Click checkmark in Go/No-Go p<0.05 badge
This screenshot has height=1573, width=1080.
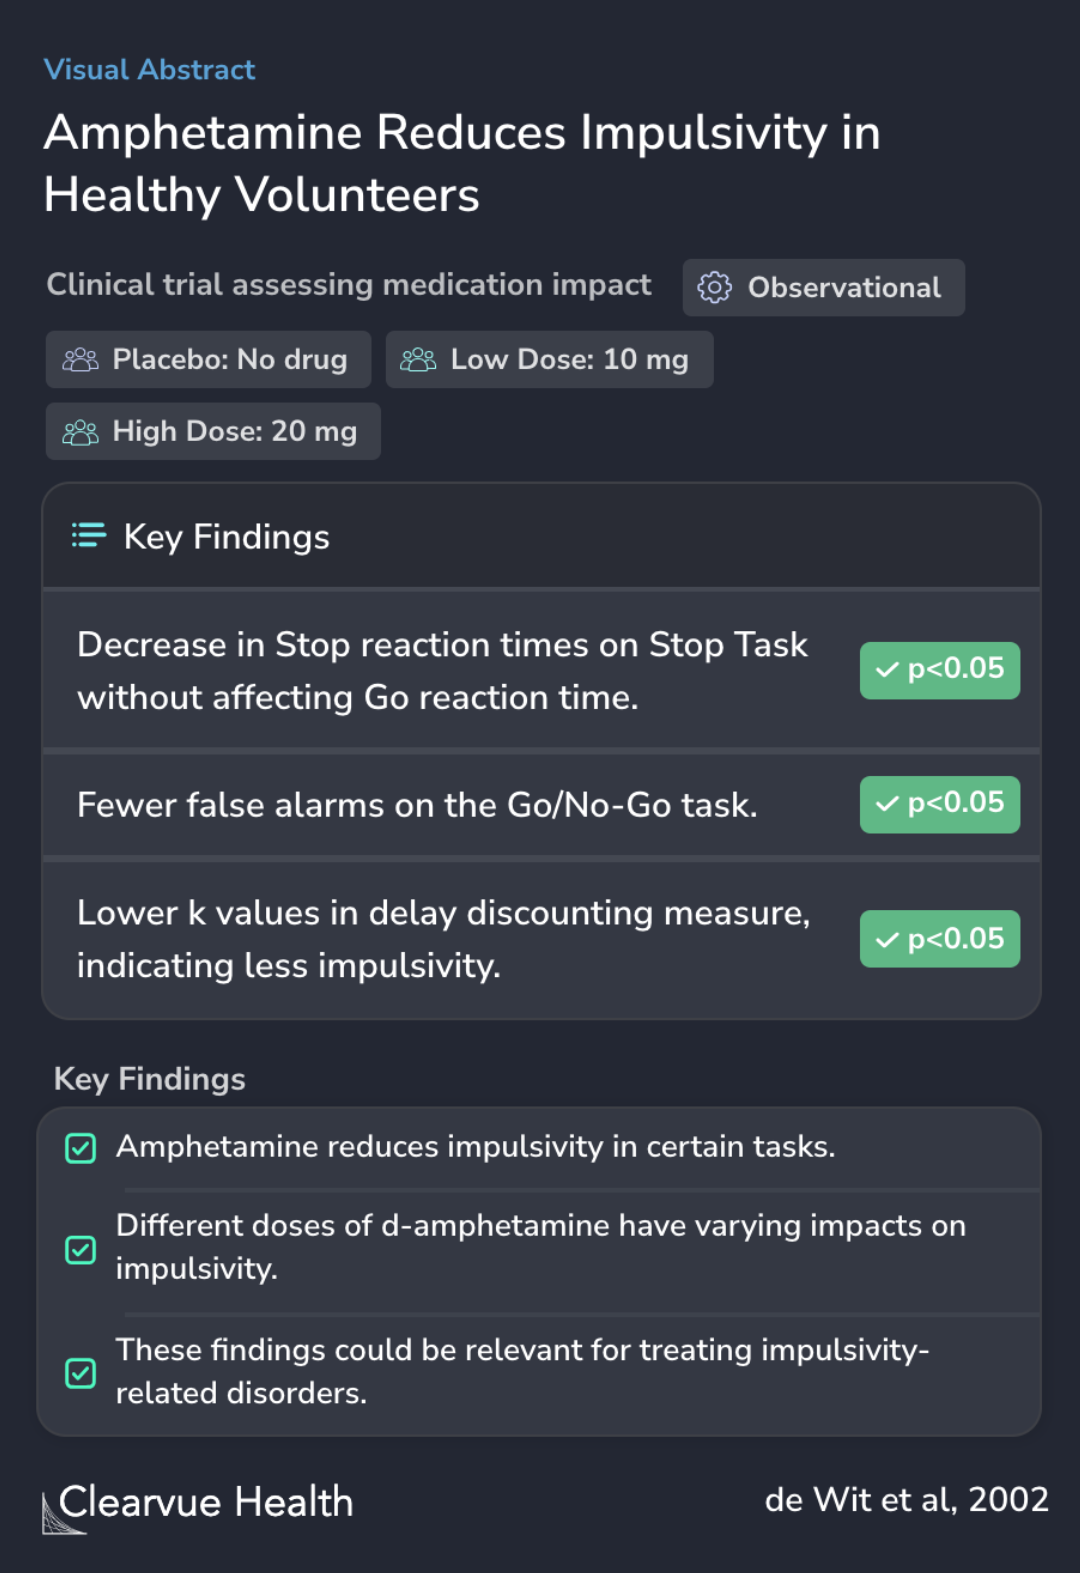coord(887,804)
